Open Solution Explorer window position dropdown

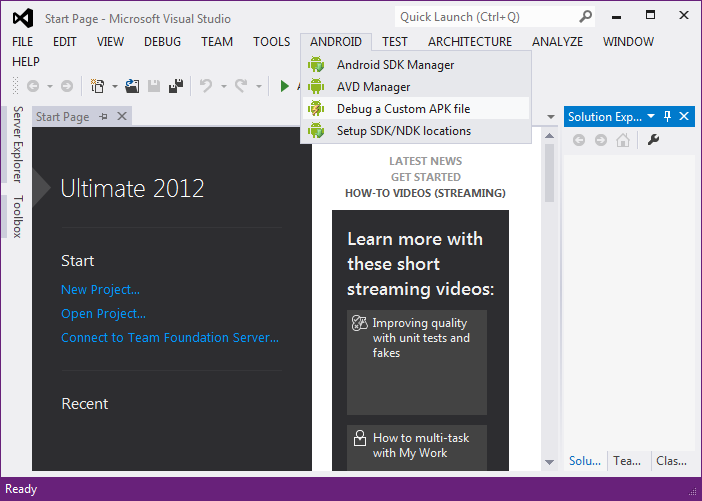(651, 116)
